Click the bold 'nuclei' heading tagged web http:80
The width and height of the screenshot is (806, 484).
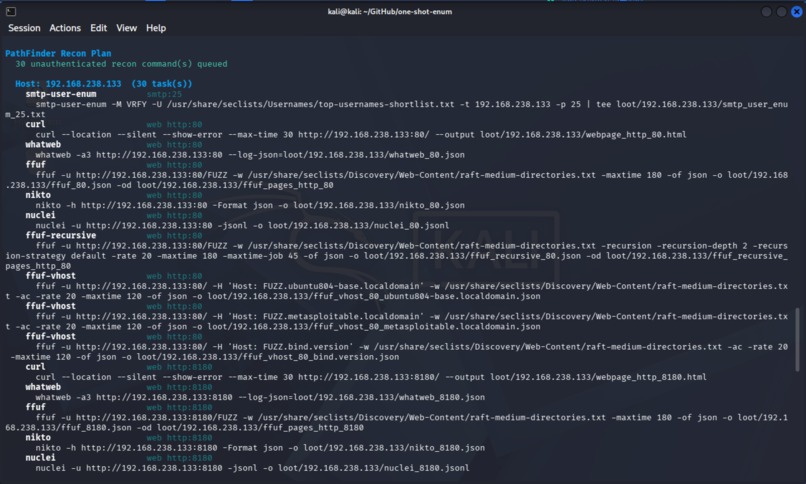(x=40, y=215)
